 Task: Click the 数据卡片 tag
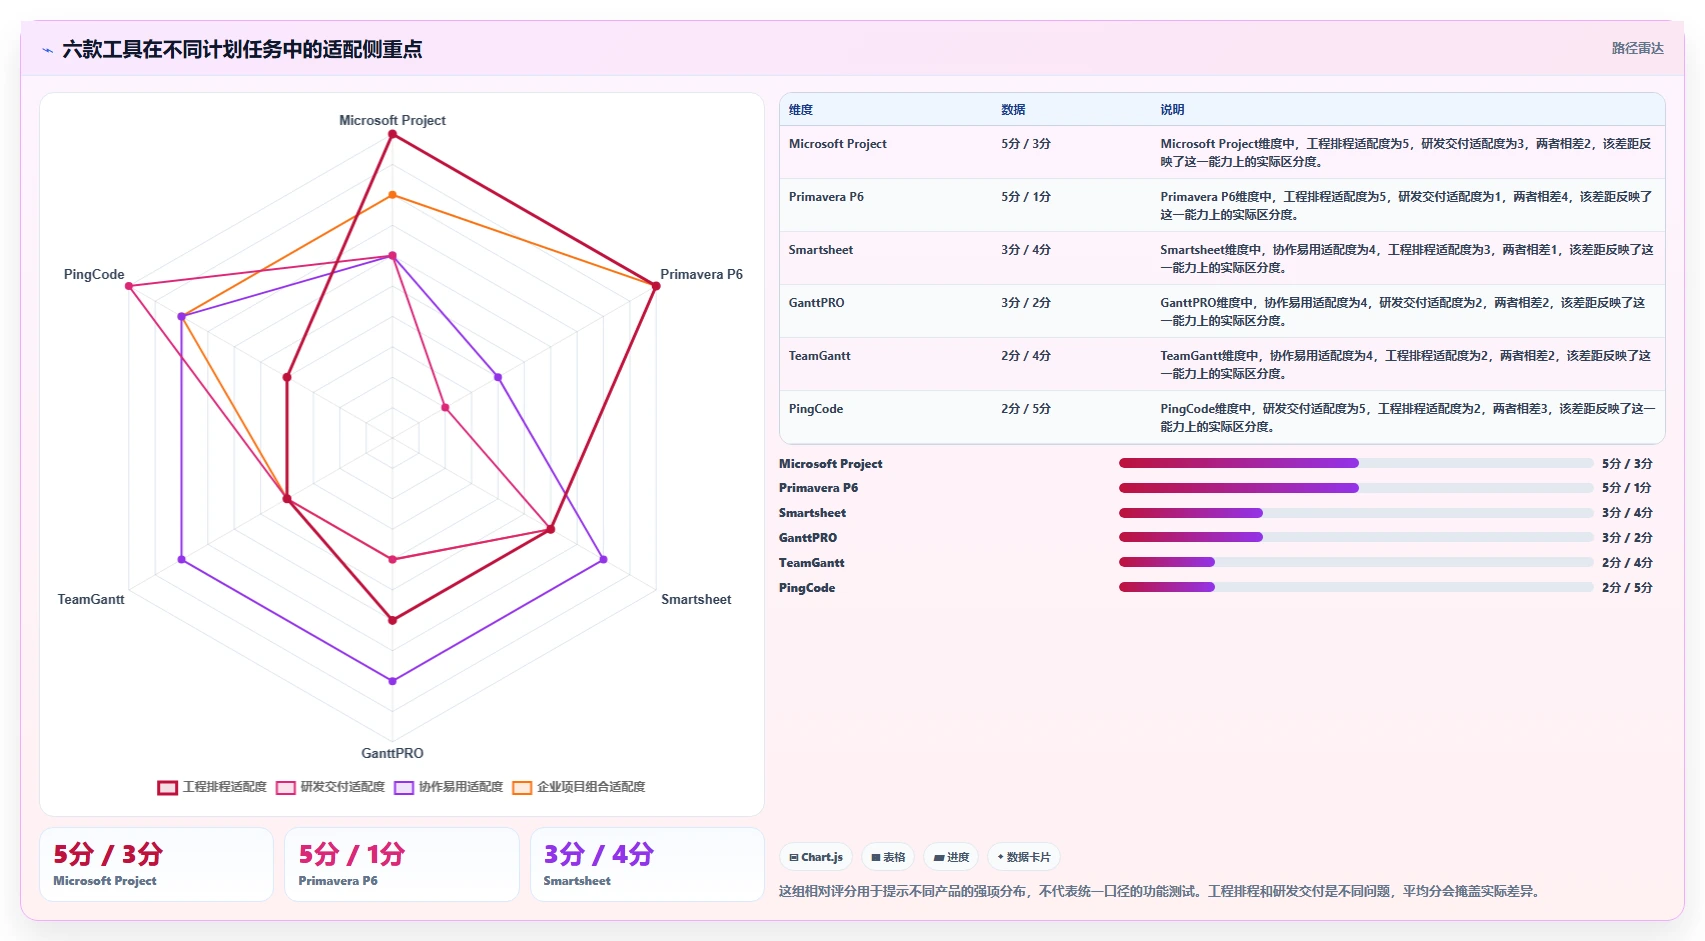tap(1024, 857)
